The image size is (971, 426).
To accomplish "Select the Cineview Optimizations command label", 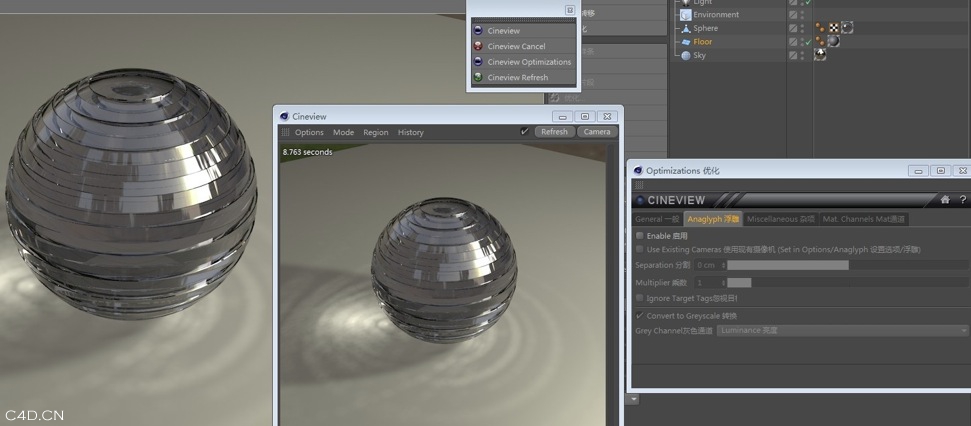I will pyautogui.click(x=529, y=62).
